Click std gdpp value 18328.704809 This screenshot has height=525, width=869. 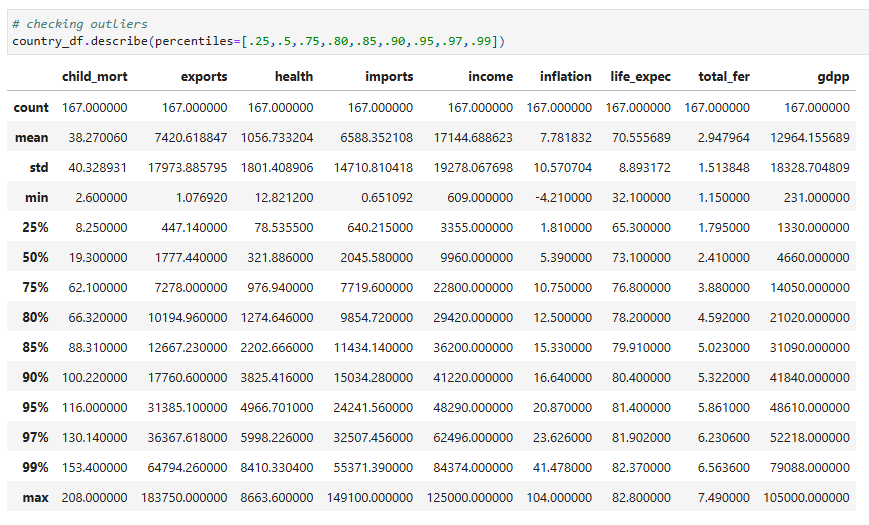810,167
